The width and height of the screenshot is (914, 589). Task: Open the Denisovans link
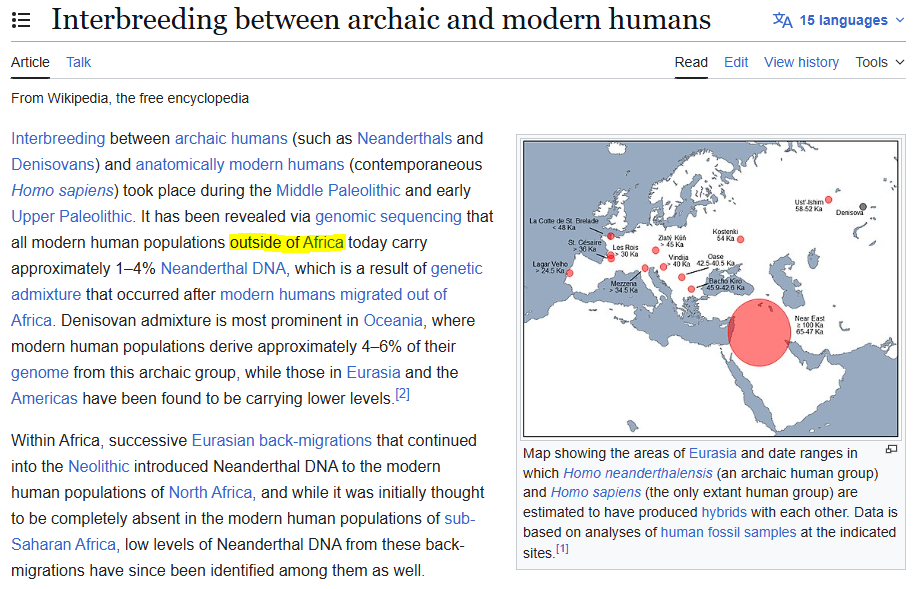pos(52,164)
